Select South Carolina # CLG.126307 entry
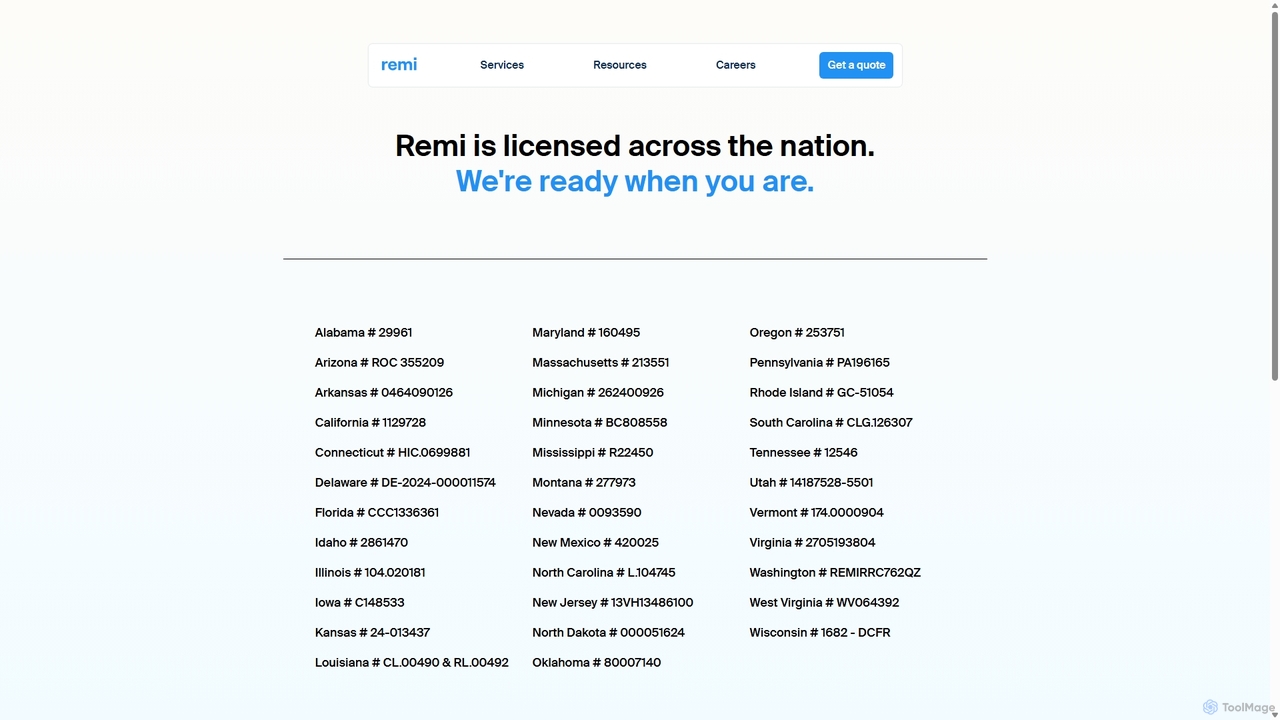This screenshot has height=720, width=1280. (x=831, y=423)
